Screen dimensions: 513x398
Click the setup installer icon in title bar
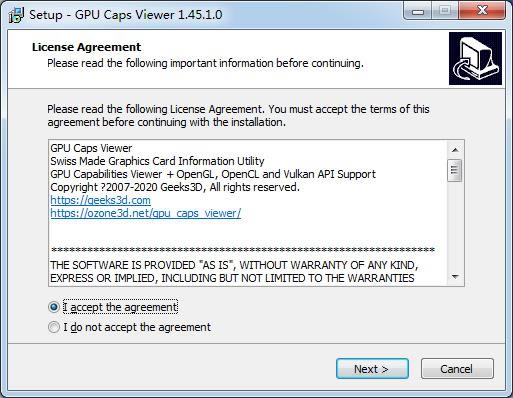click(16, 15)
